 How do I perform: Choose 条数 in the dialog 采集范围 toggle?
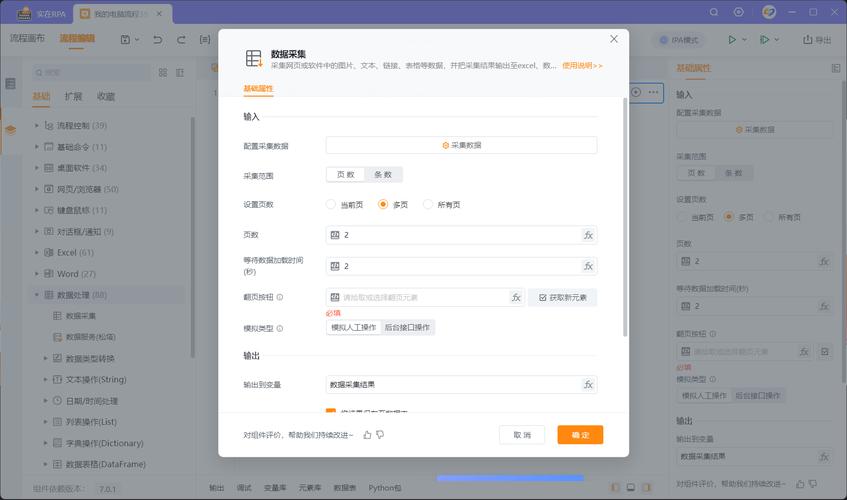(383, 174)
